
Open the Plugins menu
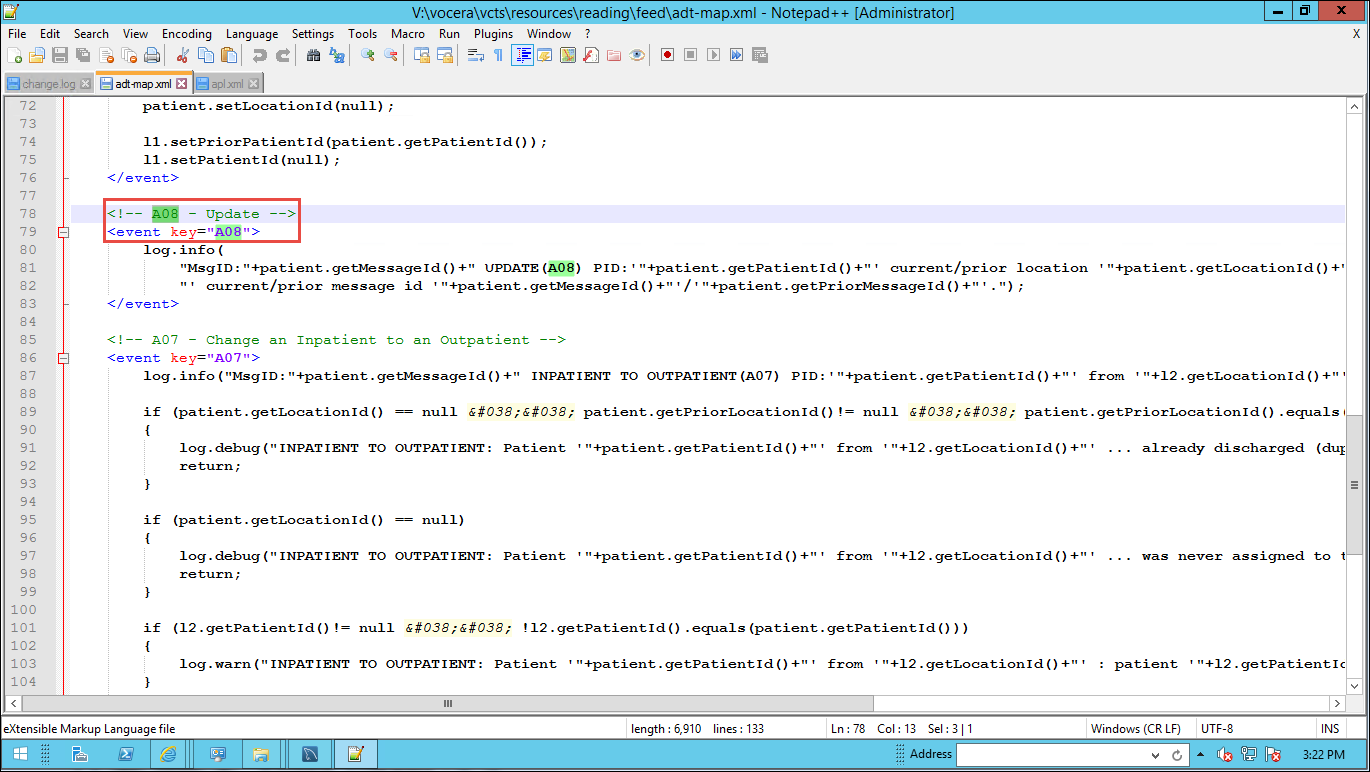pyautogui.click(x=493, y=33)
